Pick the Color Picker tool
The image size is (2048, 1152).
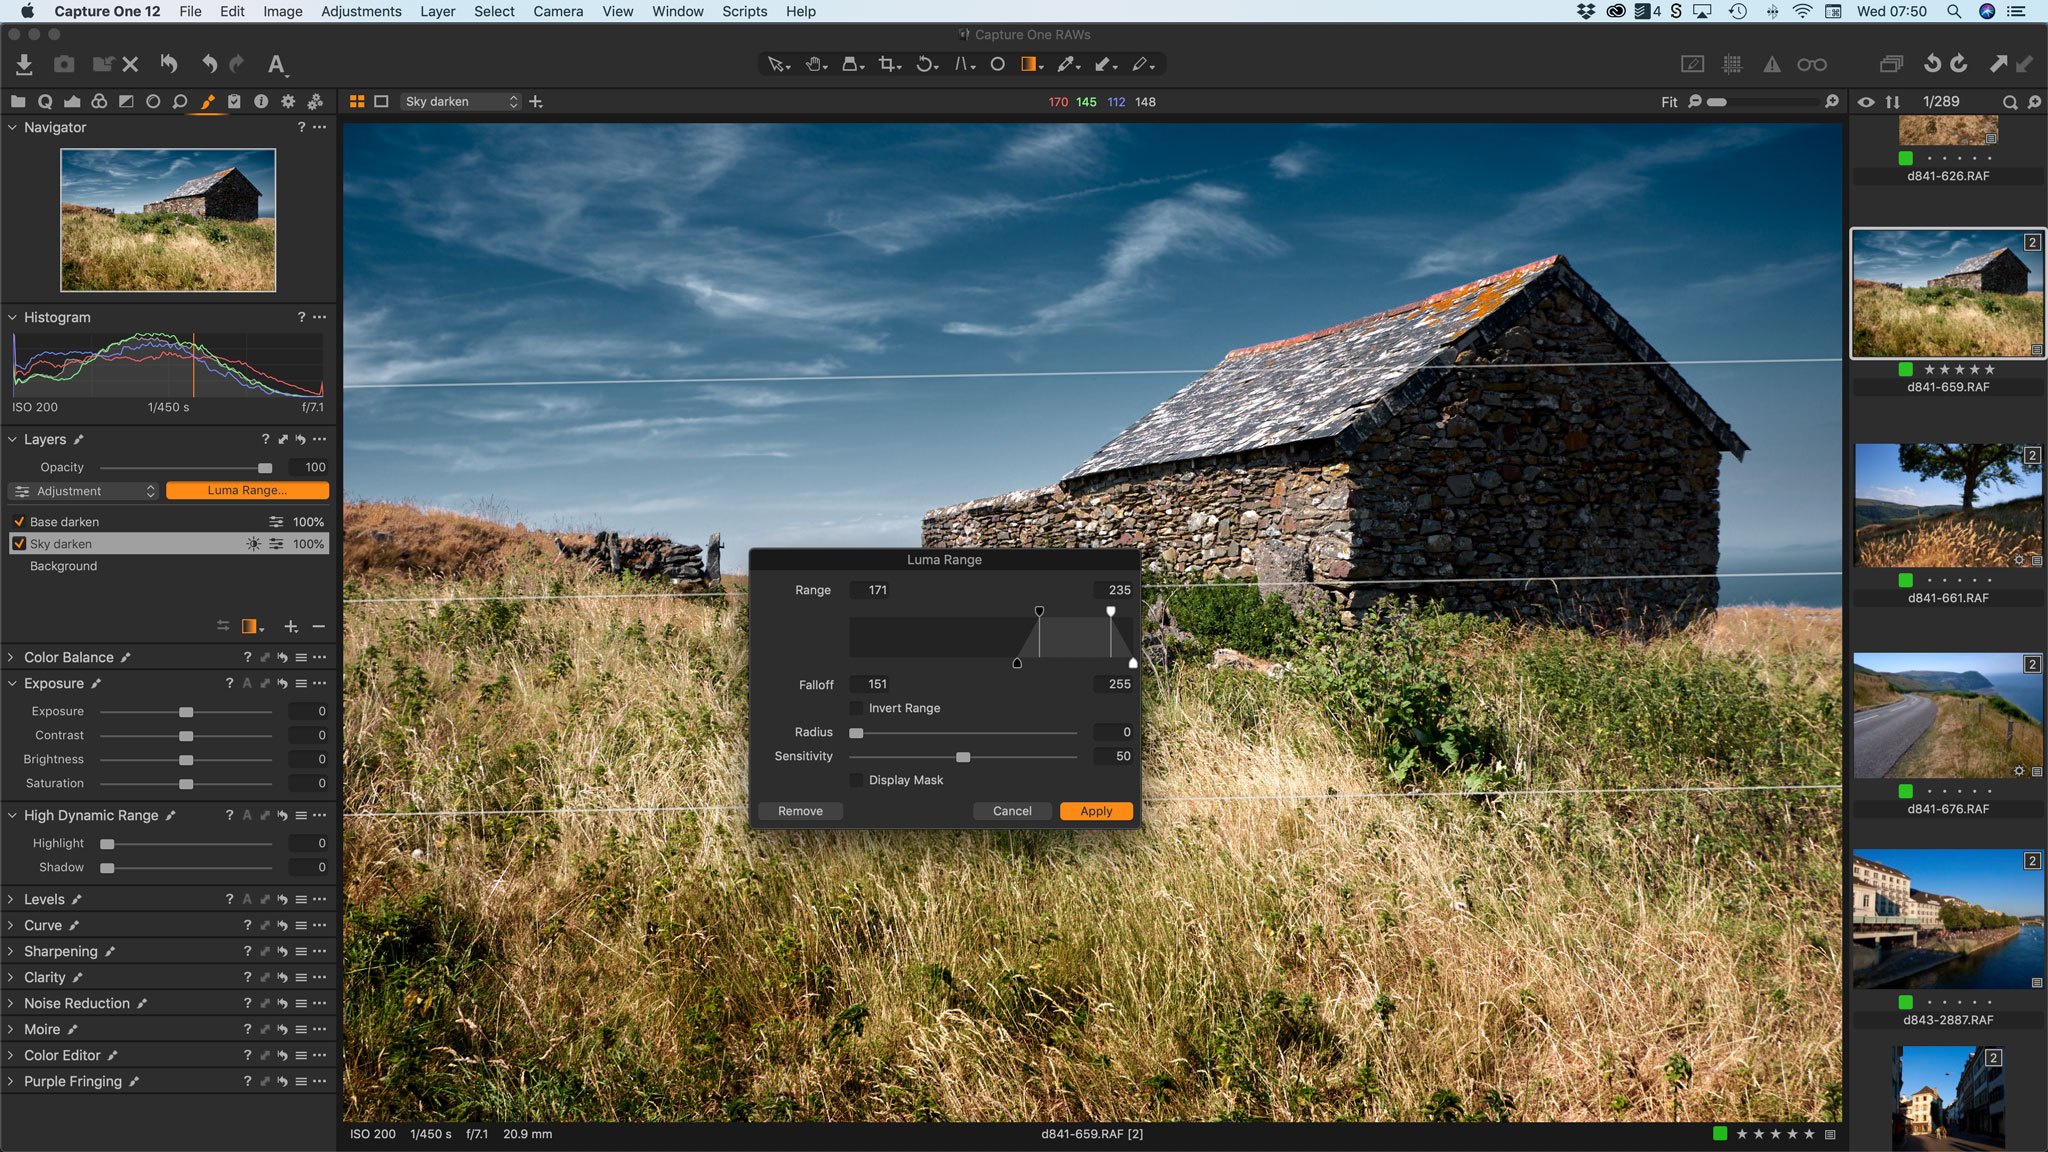pyautogui.click(x=1066, y=63)
